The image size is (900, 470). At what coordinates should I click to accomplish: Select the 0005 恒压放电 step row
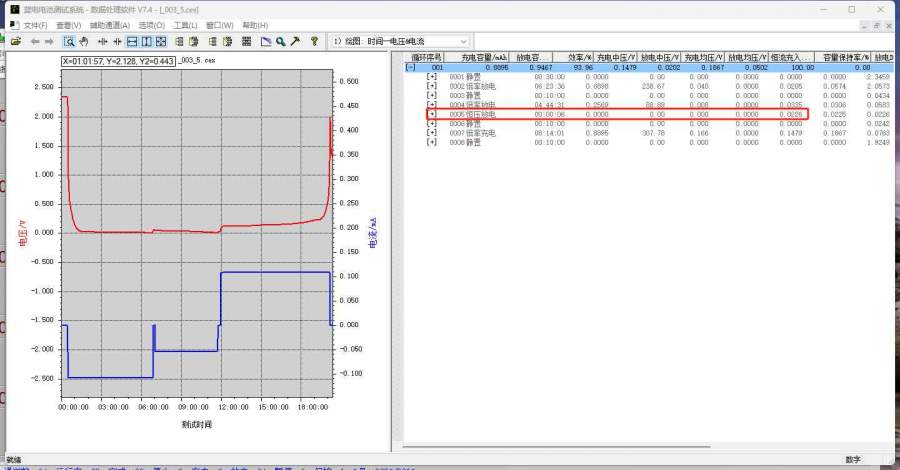474,114
